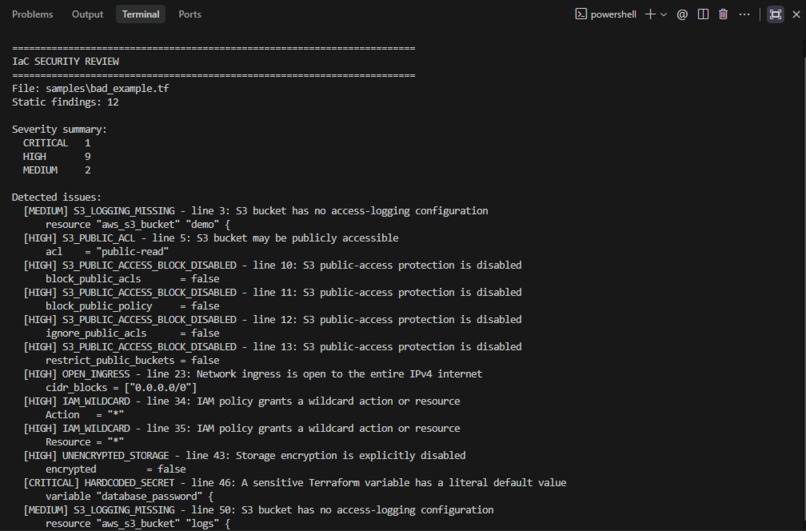Click the 'Static findings: 12' line

tap(65, 102)
